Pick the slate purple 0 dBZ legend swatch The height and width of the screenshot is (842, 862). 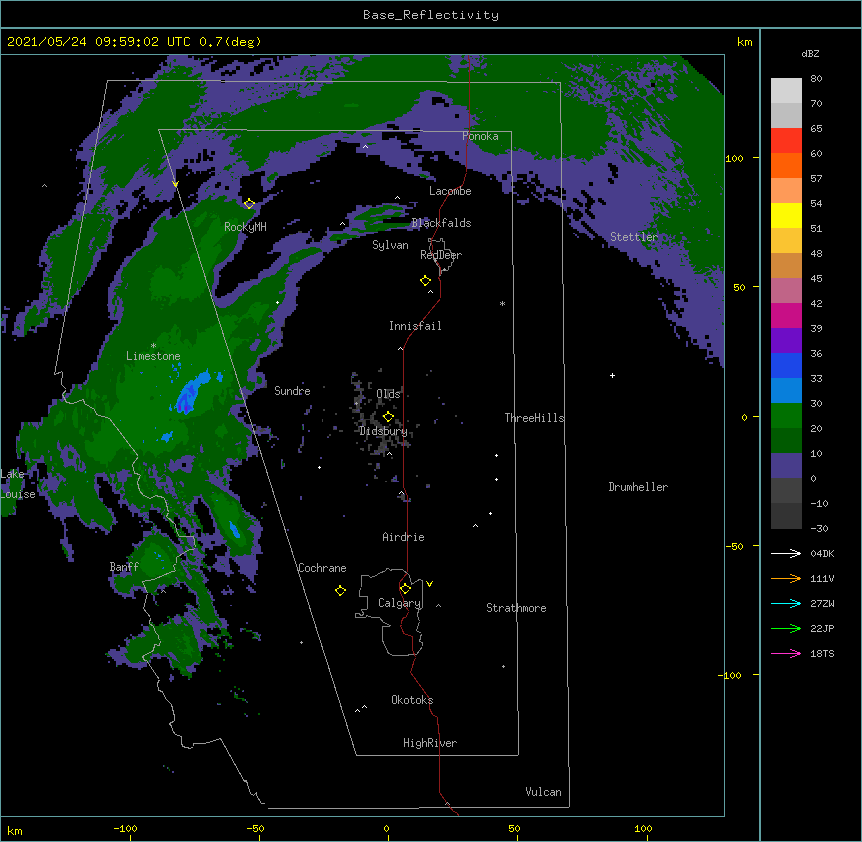point(786,466)
